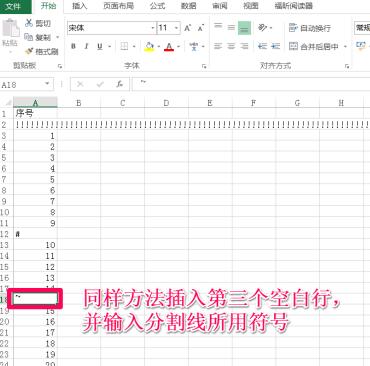
Task: Click the cell with value 19
Action: (35, 354)
